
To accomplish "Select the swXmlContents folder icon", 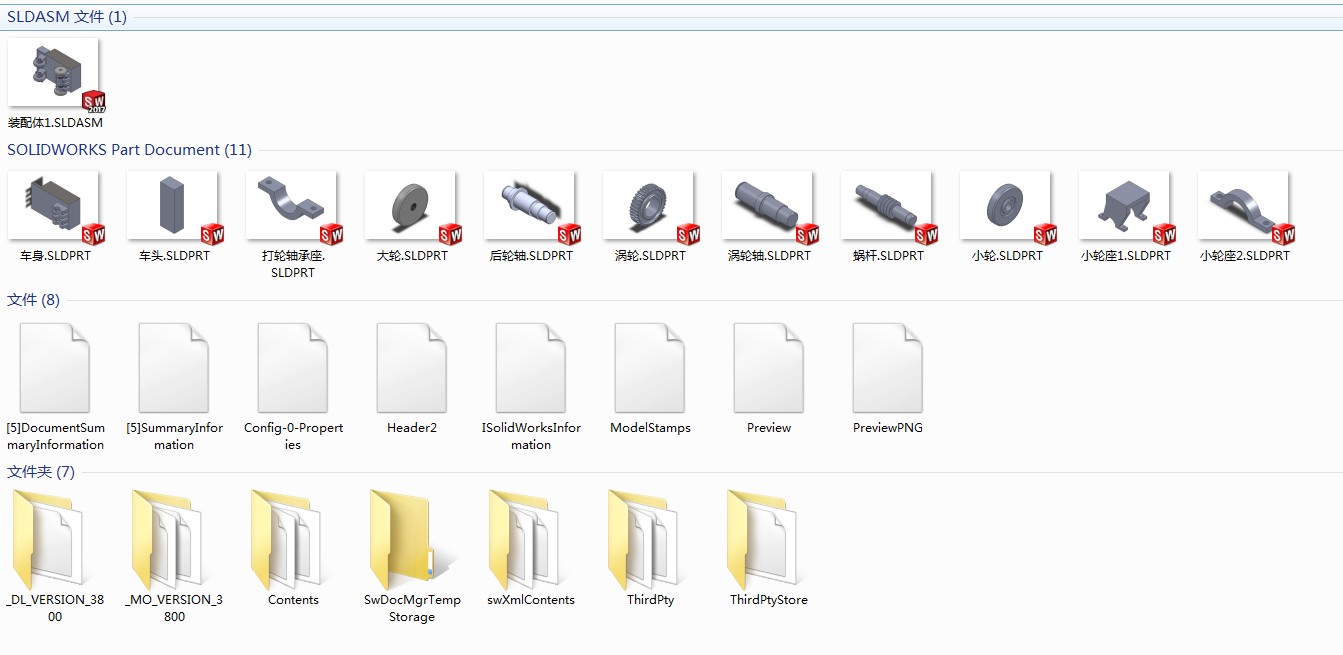I will tap(524, 539).
